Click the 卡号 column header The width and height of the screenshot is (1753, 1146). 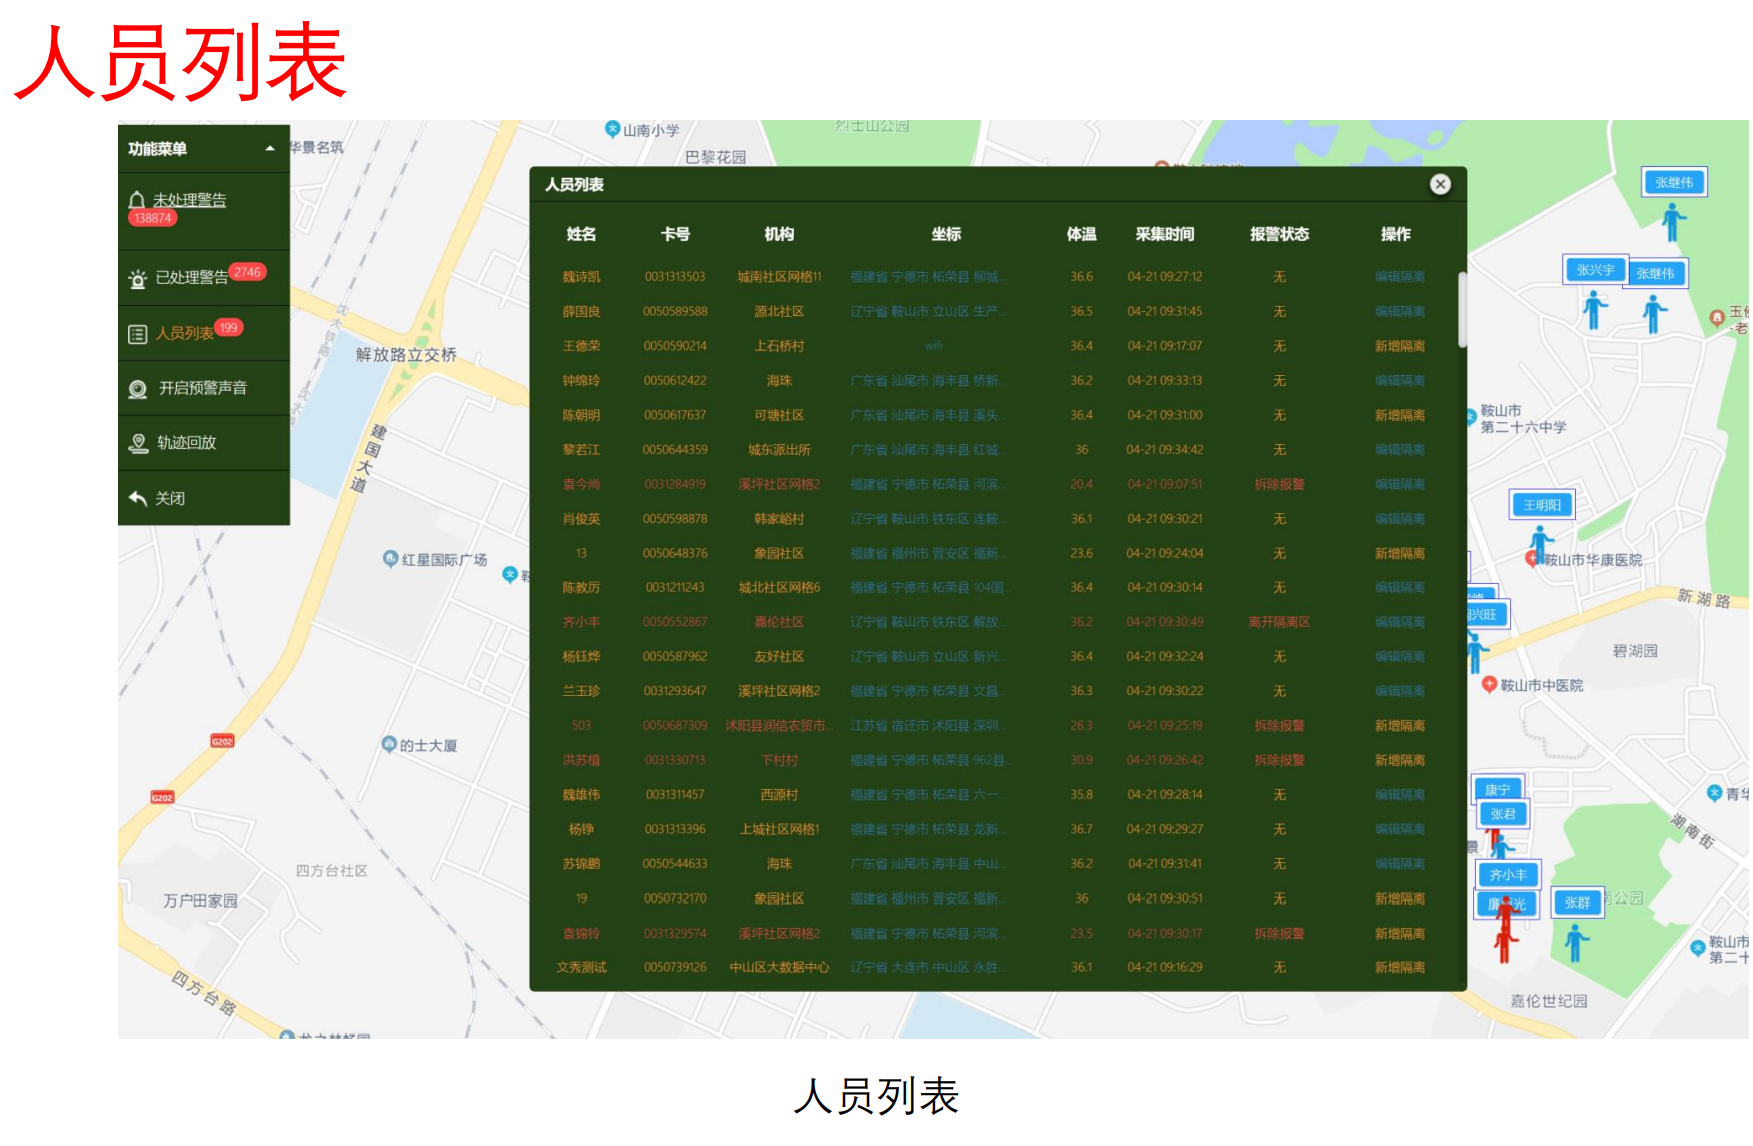[675, 234]
